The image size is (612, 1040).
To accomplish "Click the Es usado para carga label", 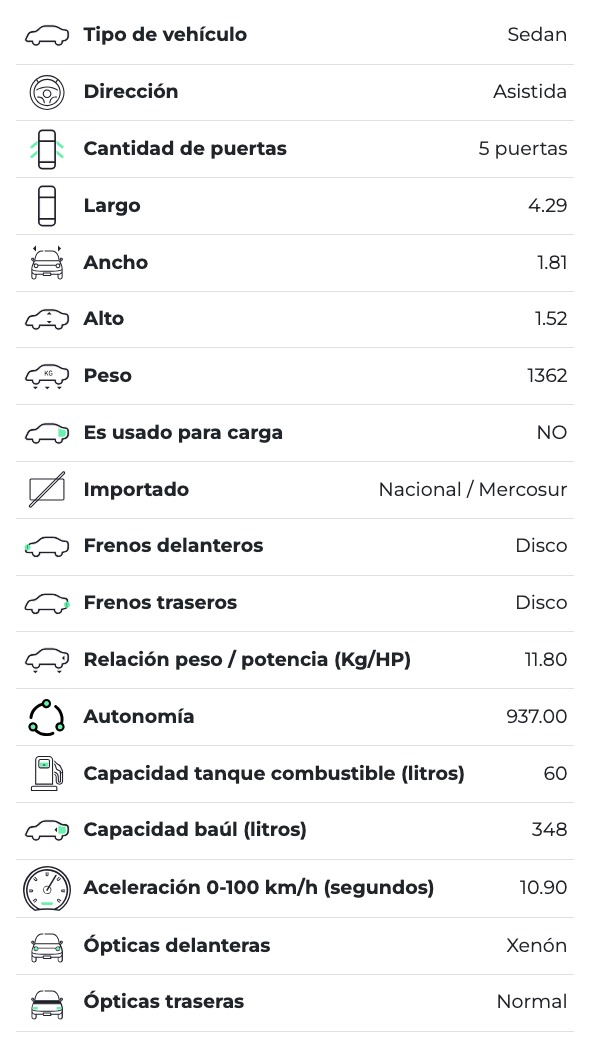I will pos(183,433).
